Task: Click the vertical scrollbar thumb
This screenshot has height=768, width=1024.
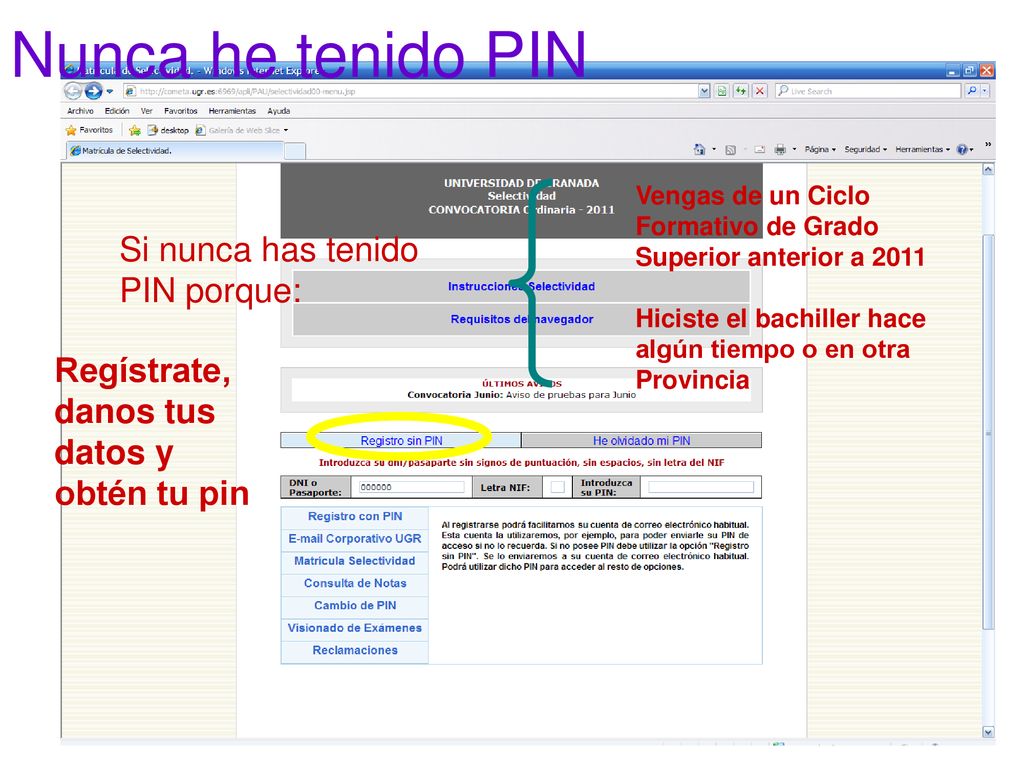Action: pos(988,432)
